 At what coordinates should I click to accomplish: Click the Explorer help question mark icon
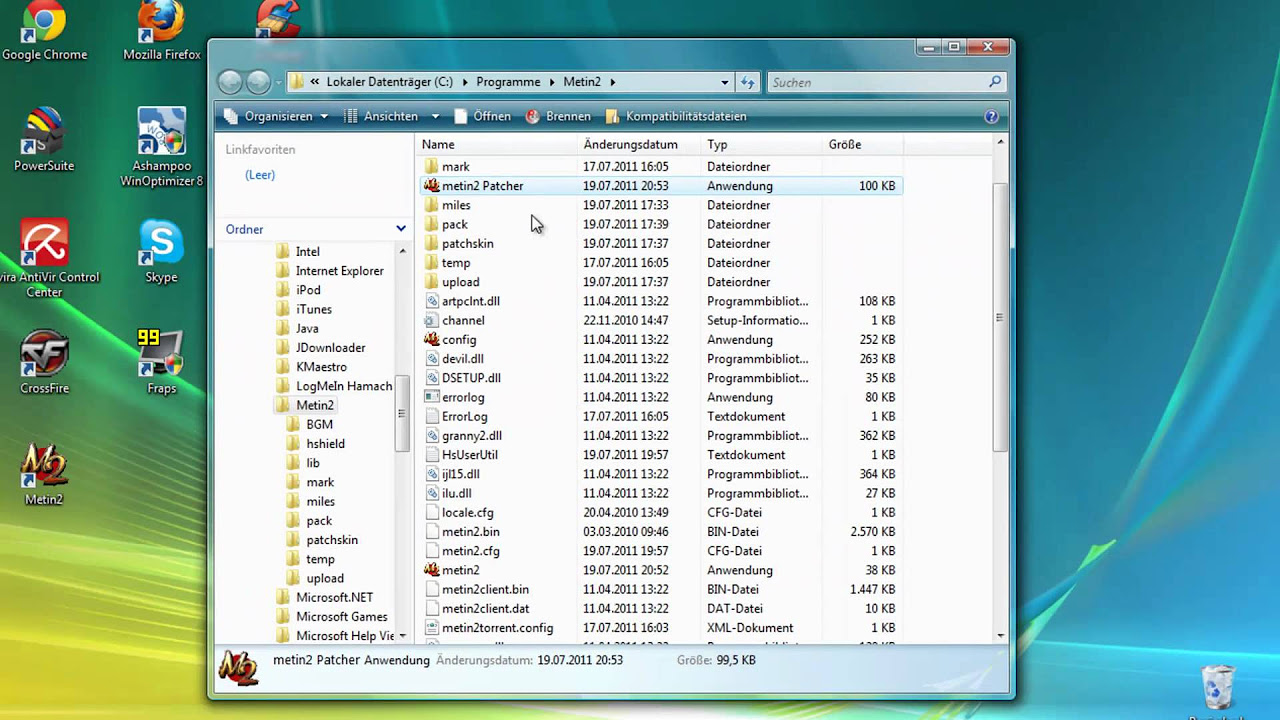pyautogui.click(x=991, y=116)
